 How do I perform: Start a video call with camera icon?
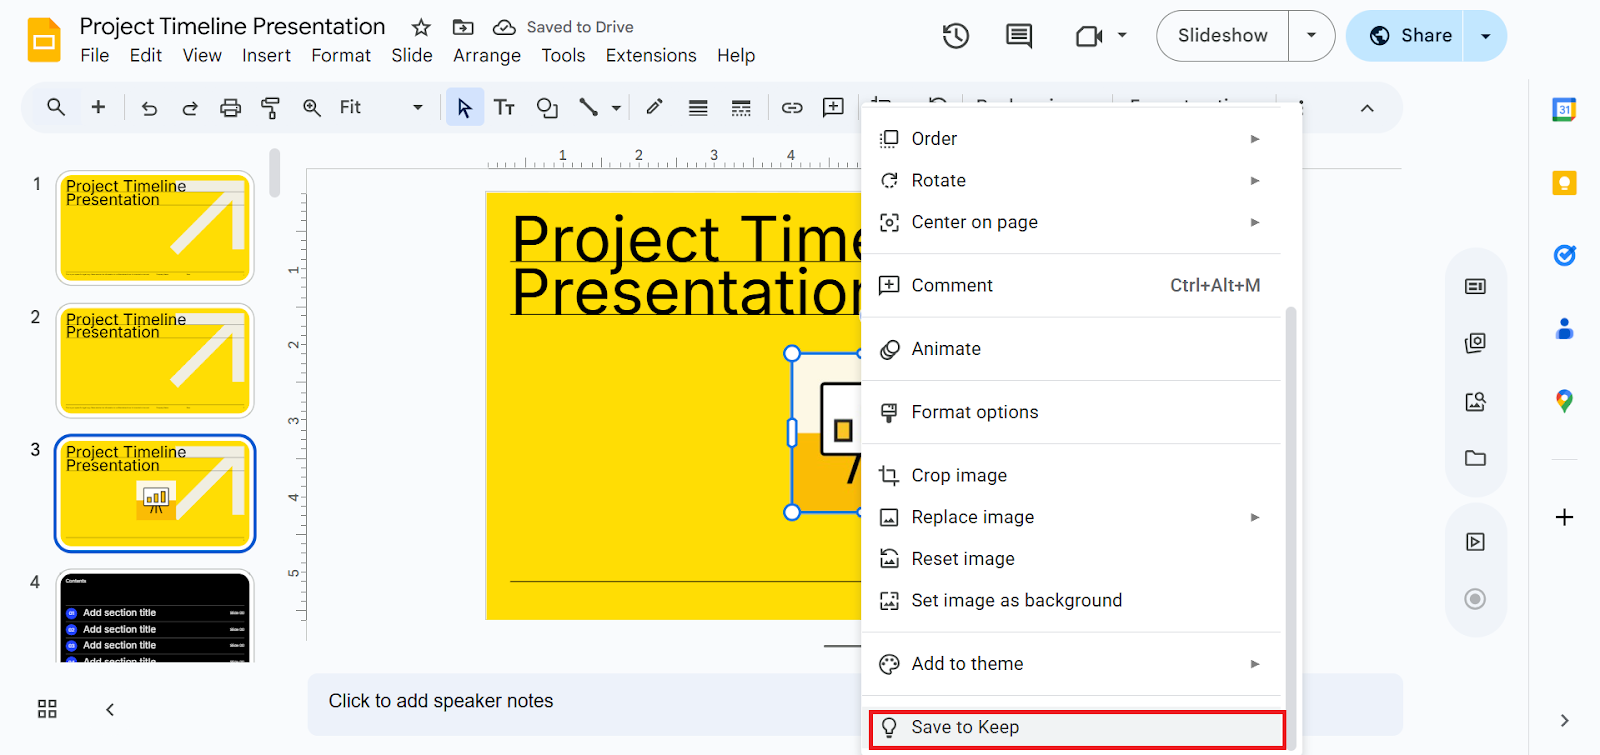tap(1088, 36)
